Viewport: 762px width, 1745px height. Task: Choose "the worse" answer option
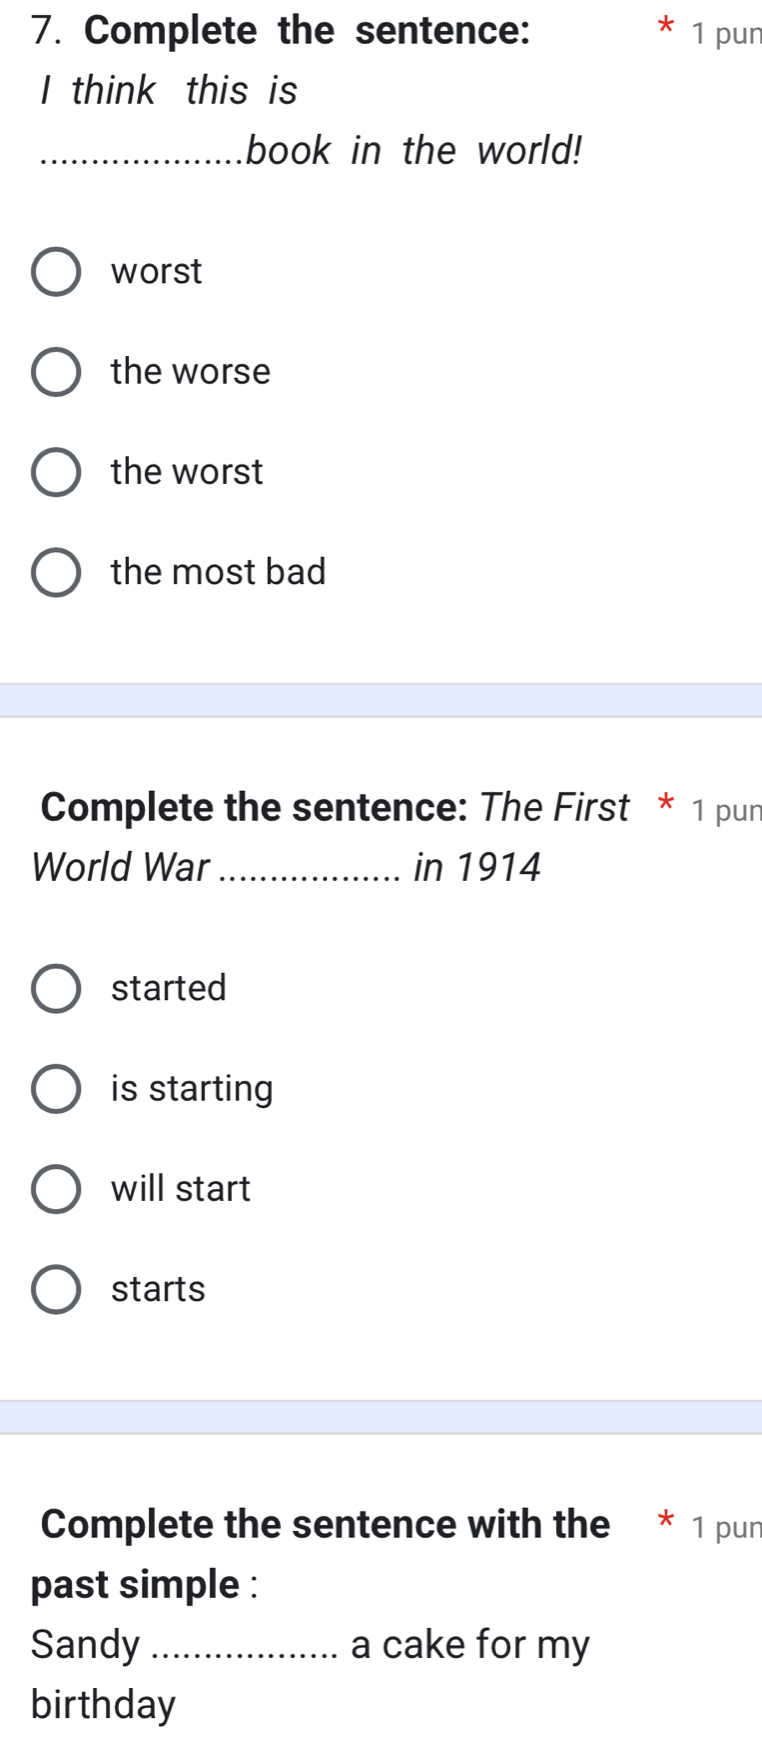pos(56,372)
